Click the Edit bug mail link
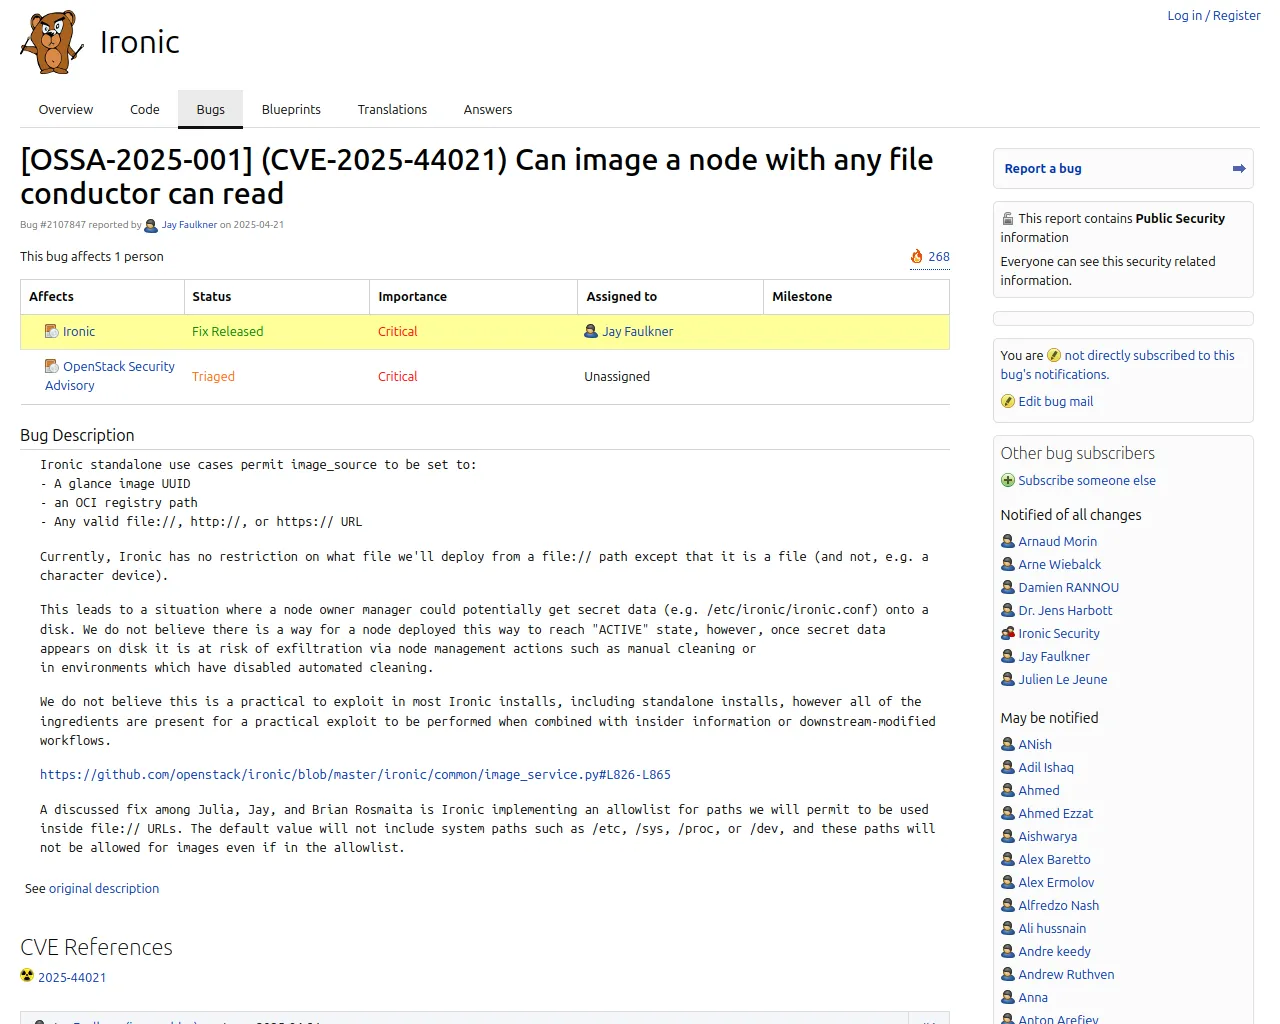The height and width of the screenshot is (1024, 1280). 1056,402
